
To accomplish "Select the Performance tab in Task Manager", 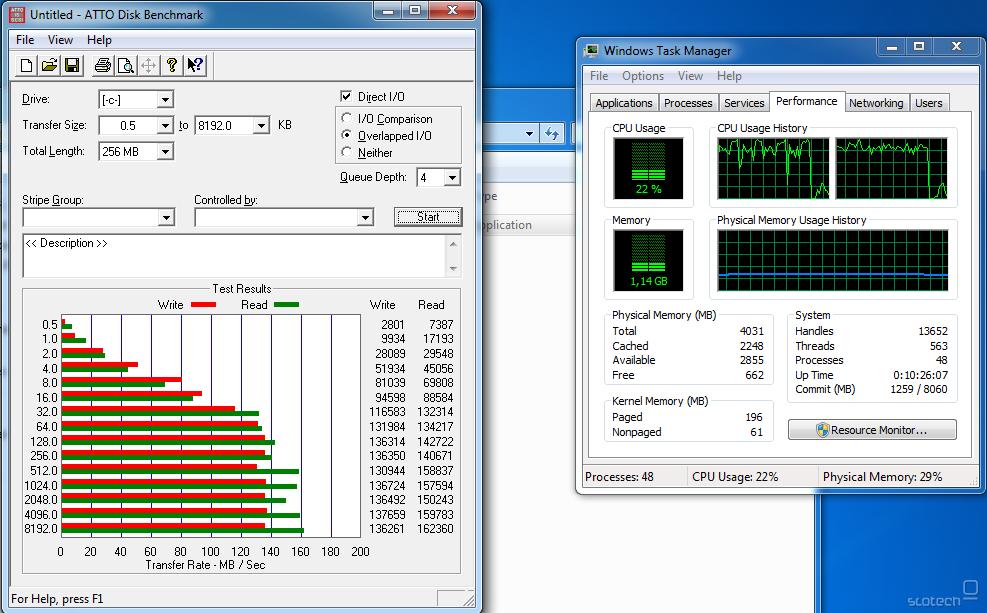I will (x=806, y=101).
